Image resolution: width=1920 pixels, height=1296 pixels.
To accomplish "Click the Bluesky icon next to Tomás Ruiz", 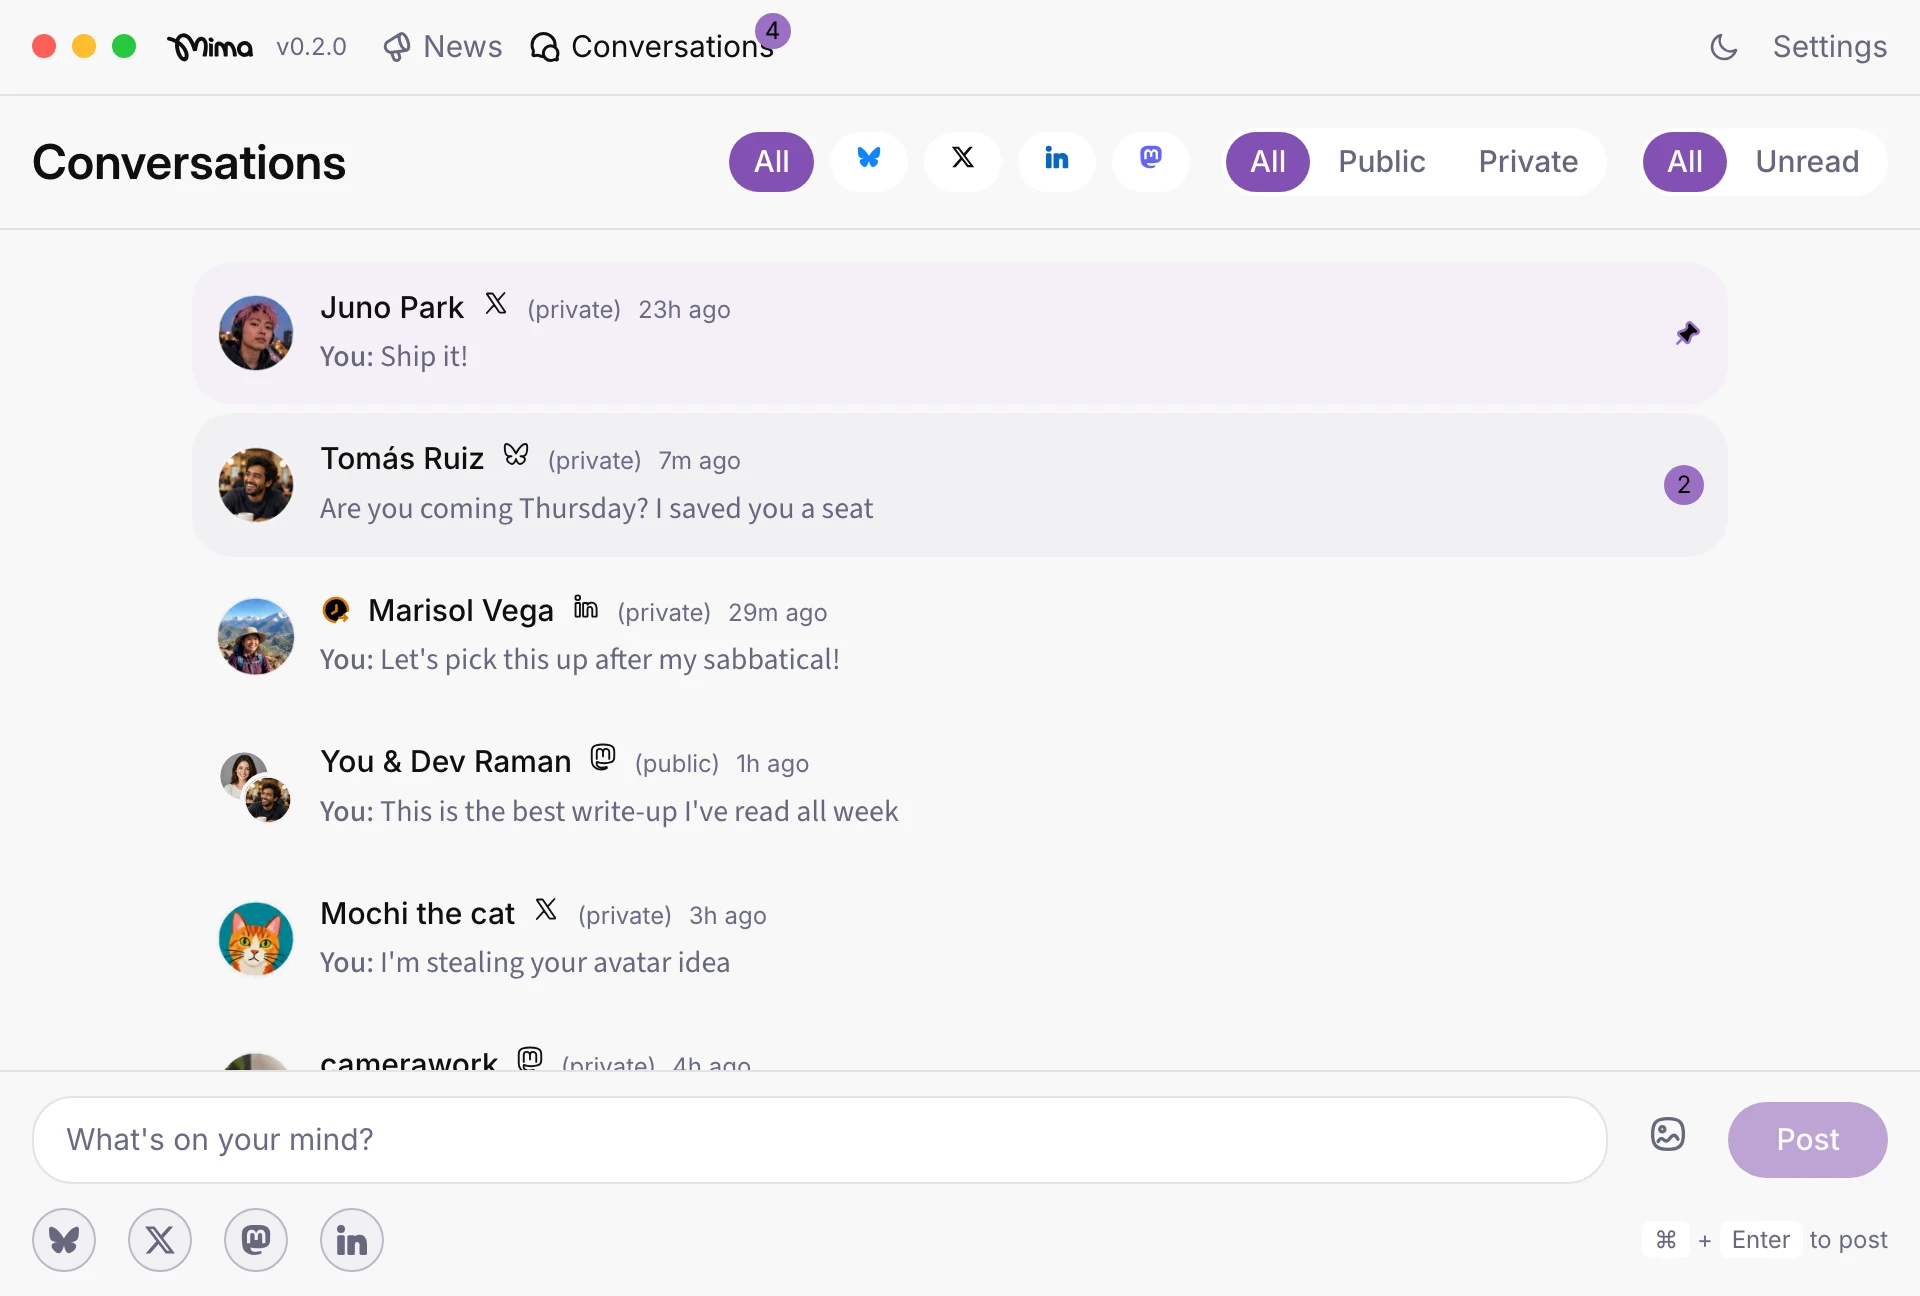I will click(516, 455).
